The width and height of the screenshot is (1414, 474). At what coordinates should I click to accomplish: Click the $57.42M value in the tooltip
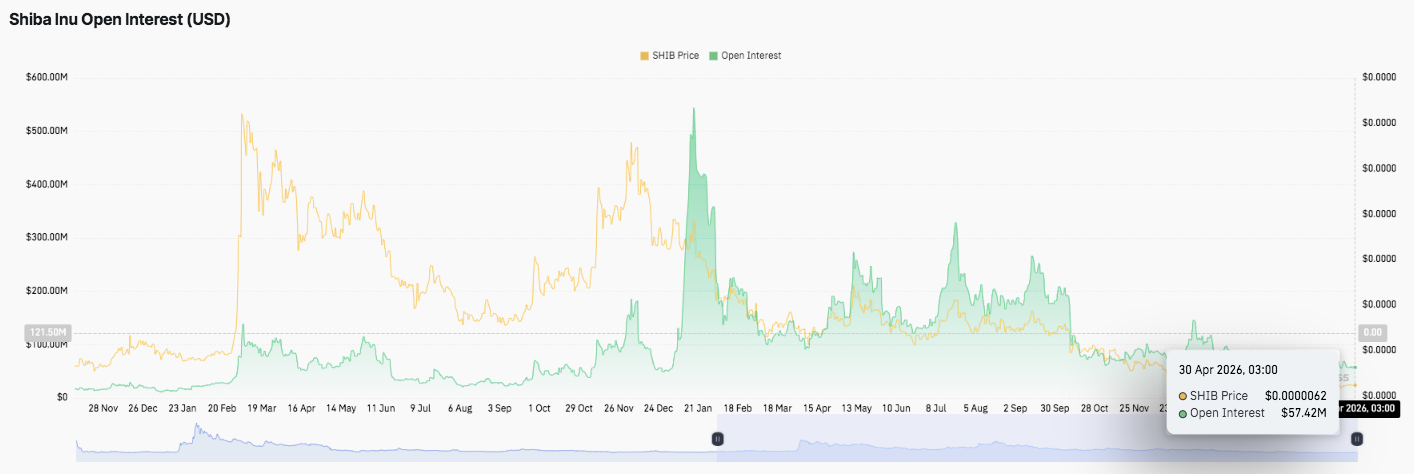point(1303,413)
